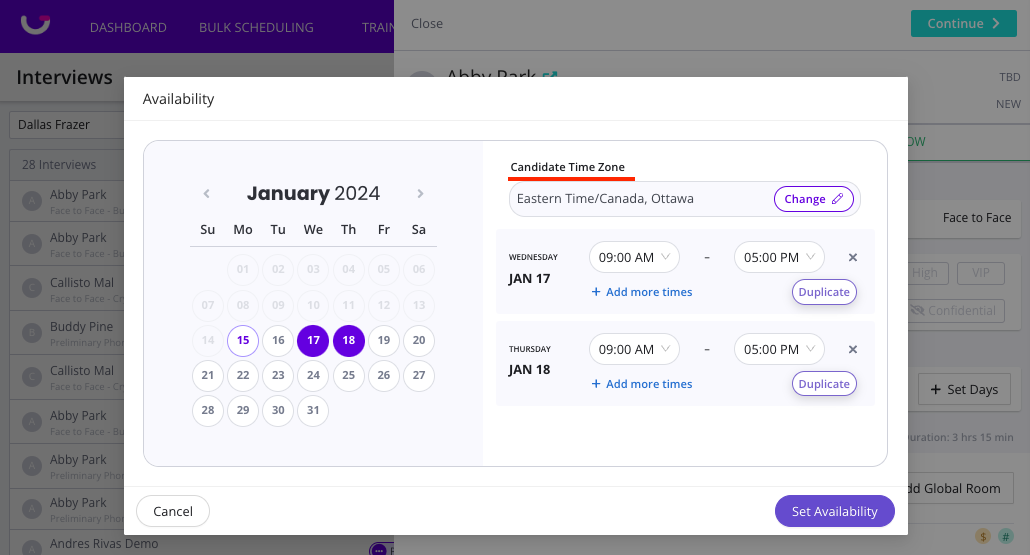The image size is (1030, 555).
Task: Select January 31 on the calendar
Action: point(313,411)
